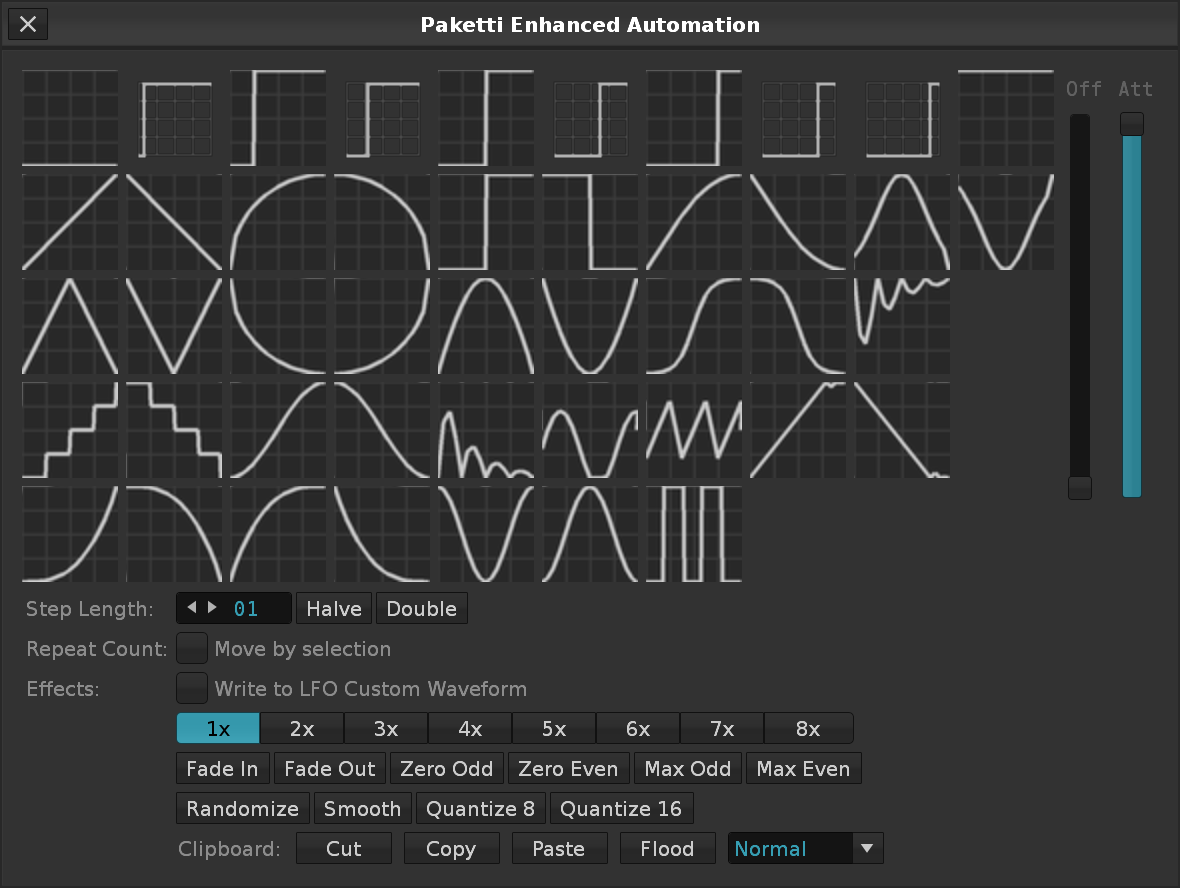Decrease step length with left arrow
Screen dimensions: 1180x888
(191, 607)
